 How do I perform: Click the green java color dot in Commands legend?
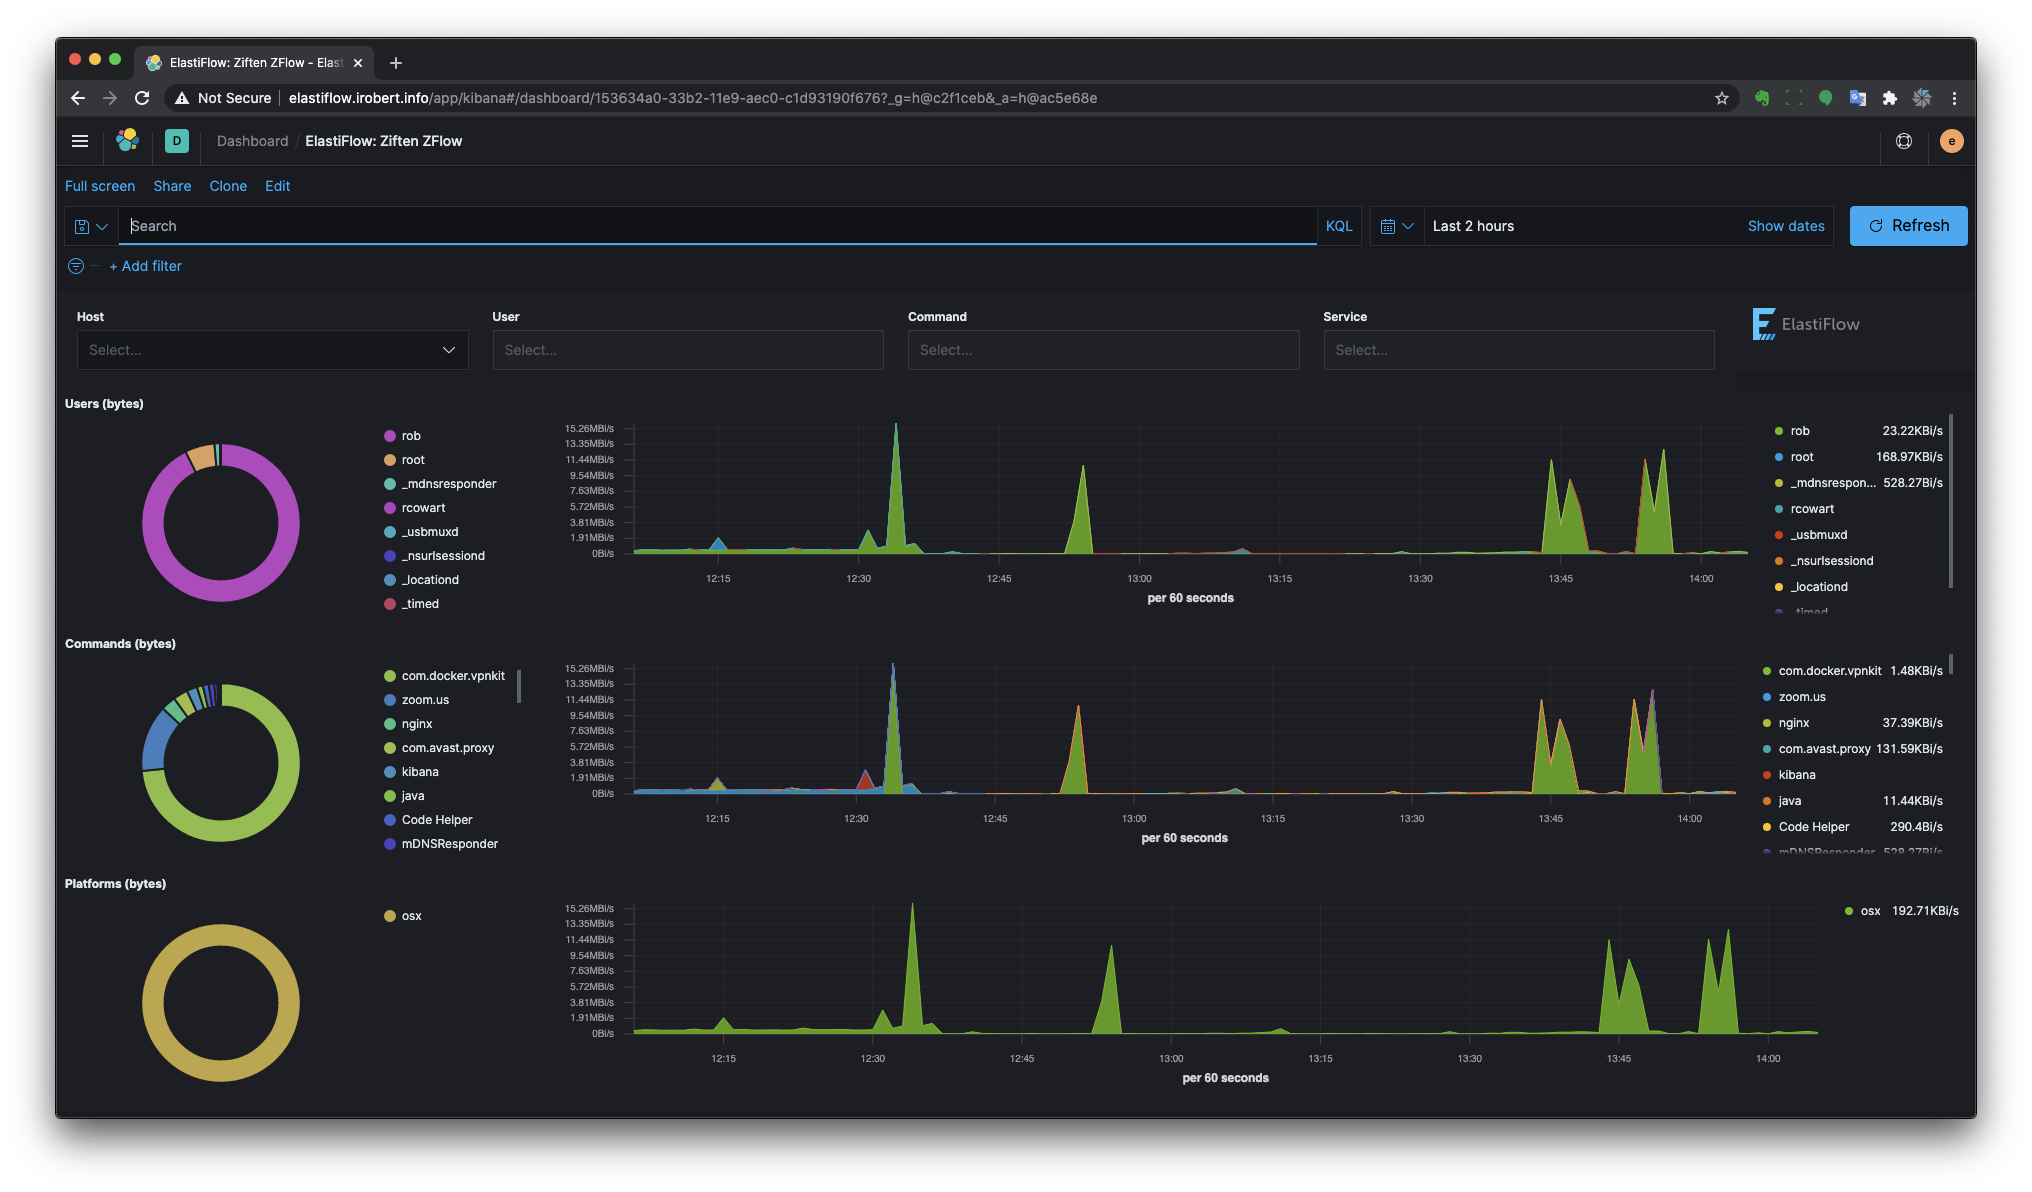390,796
